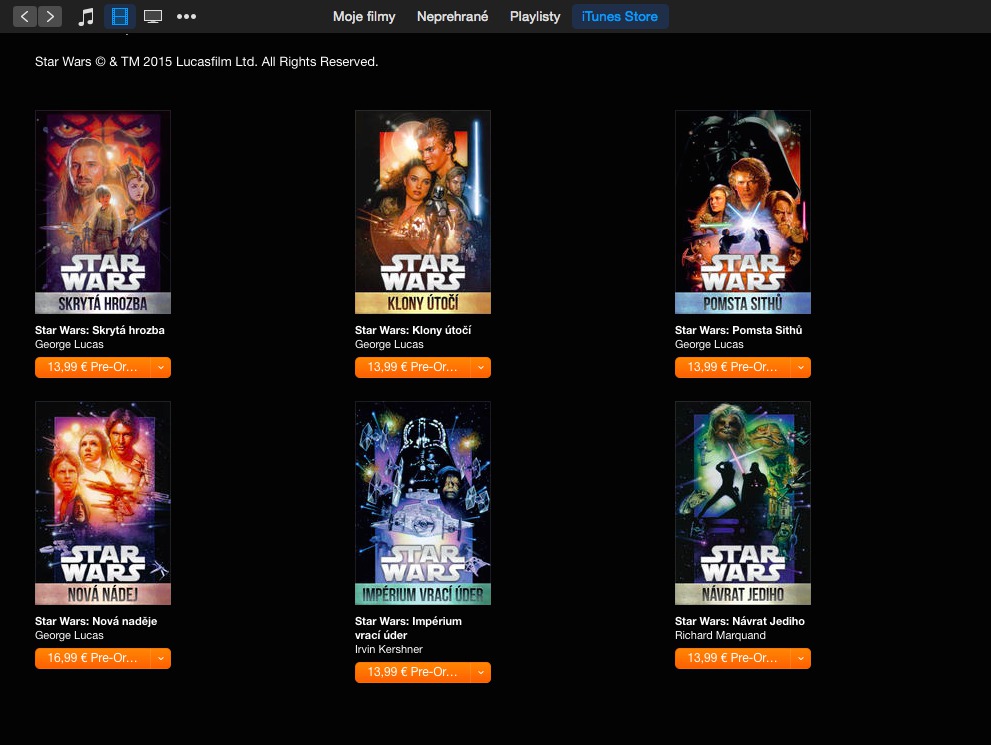Expand the Pomsta Sithů price dropdown arrow
Screen dimensions: 991x745
(x=801, y=367)
